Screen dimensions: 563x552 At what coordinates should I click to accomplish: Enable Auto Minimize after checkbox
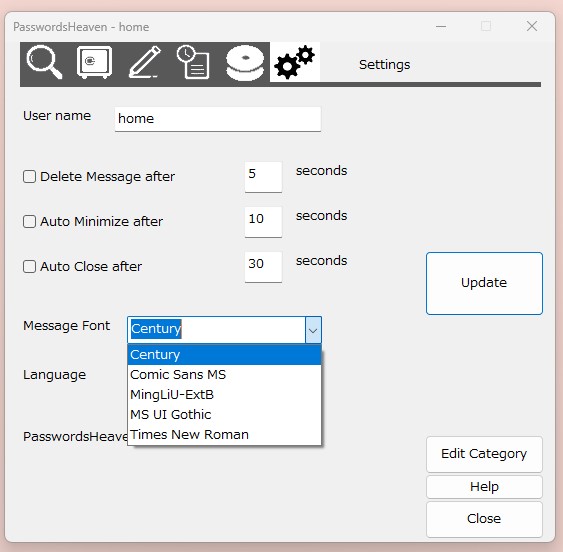[29, 222]
